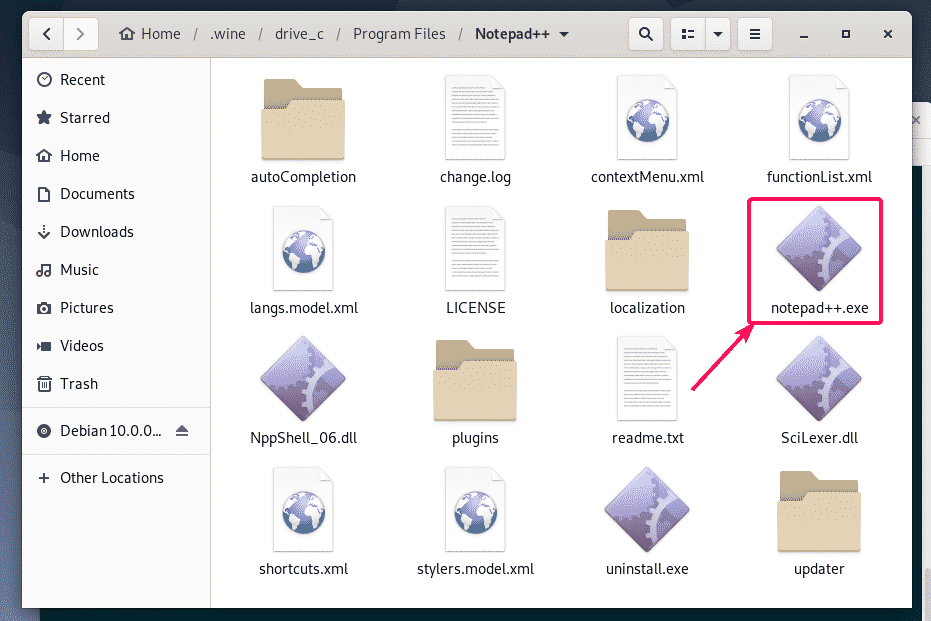Select the functionList.xml file icon
The width and height of the screenshot is (931, 621).
coord(819,118)
